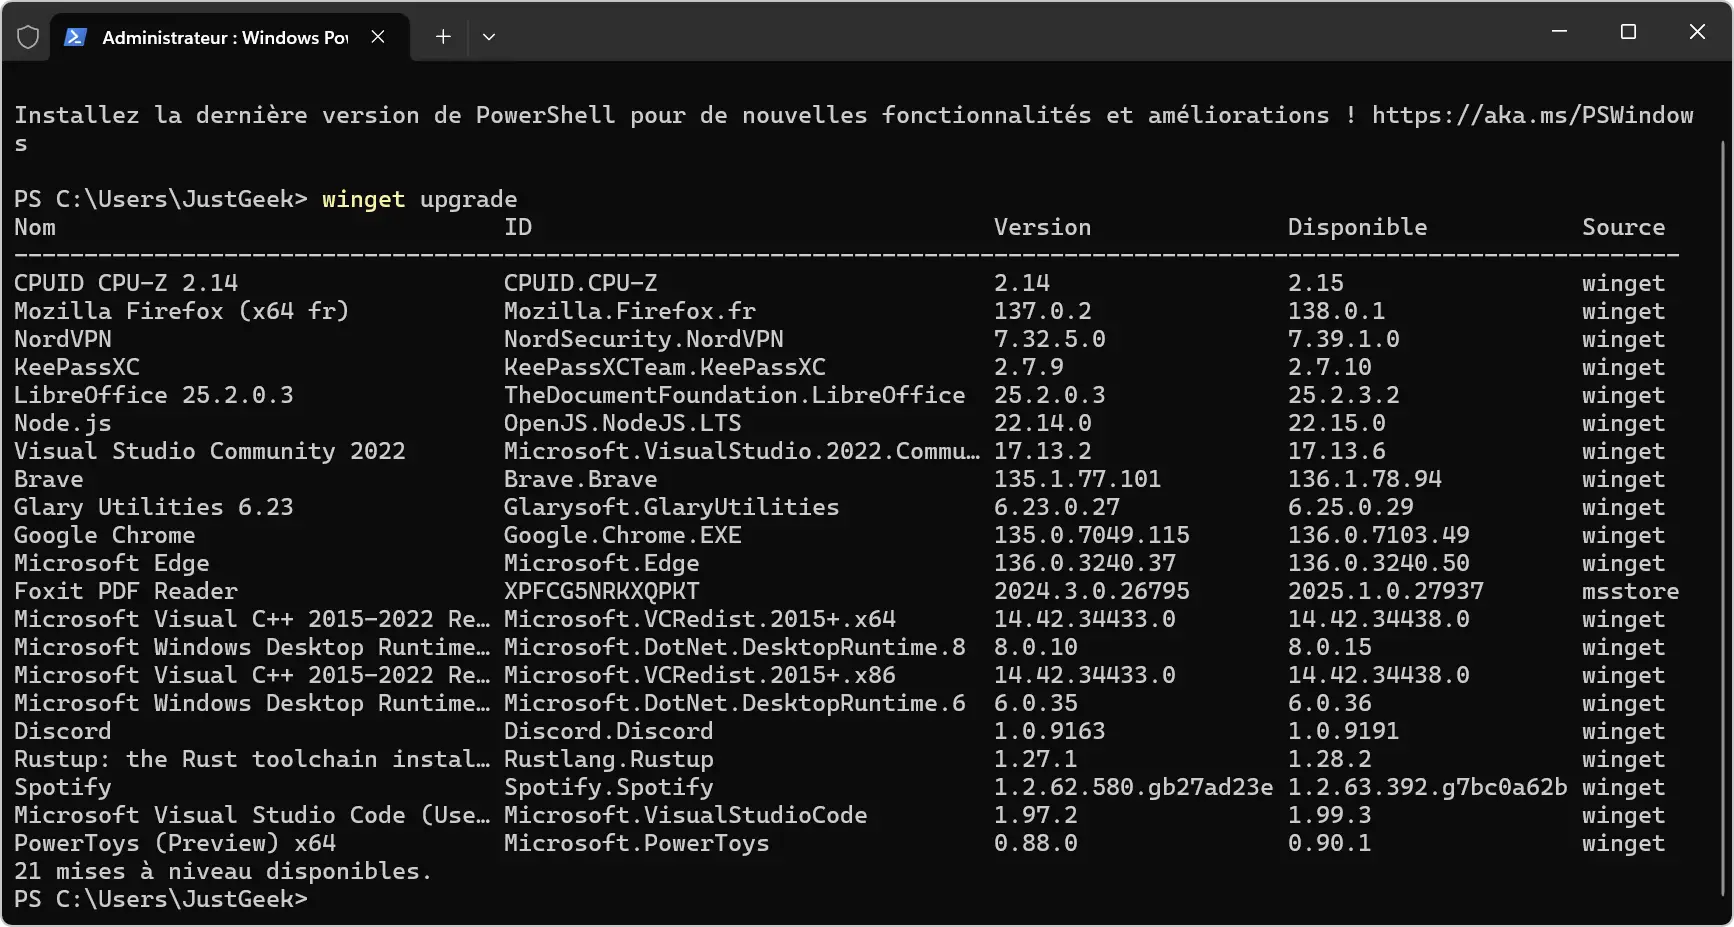Click available version '1.2.63.392.g7bc0a62b'
1734x927 pixels.
(1428, 787)
